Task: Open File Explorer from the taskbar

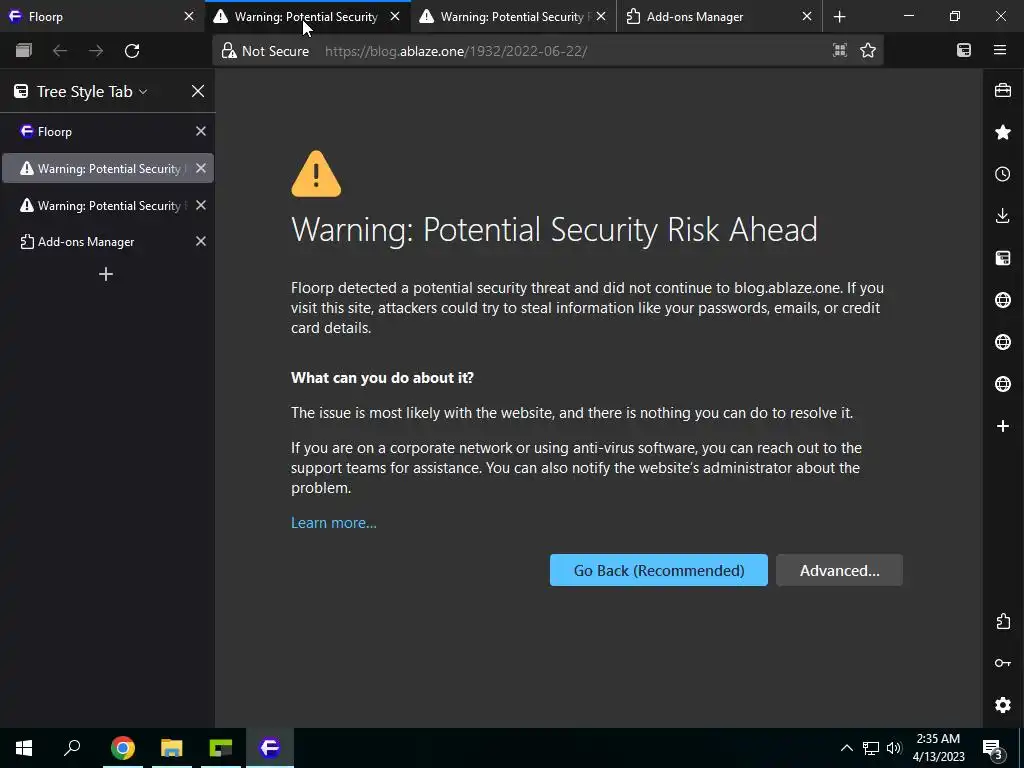Action: click(172, 747)
